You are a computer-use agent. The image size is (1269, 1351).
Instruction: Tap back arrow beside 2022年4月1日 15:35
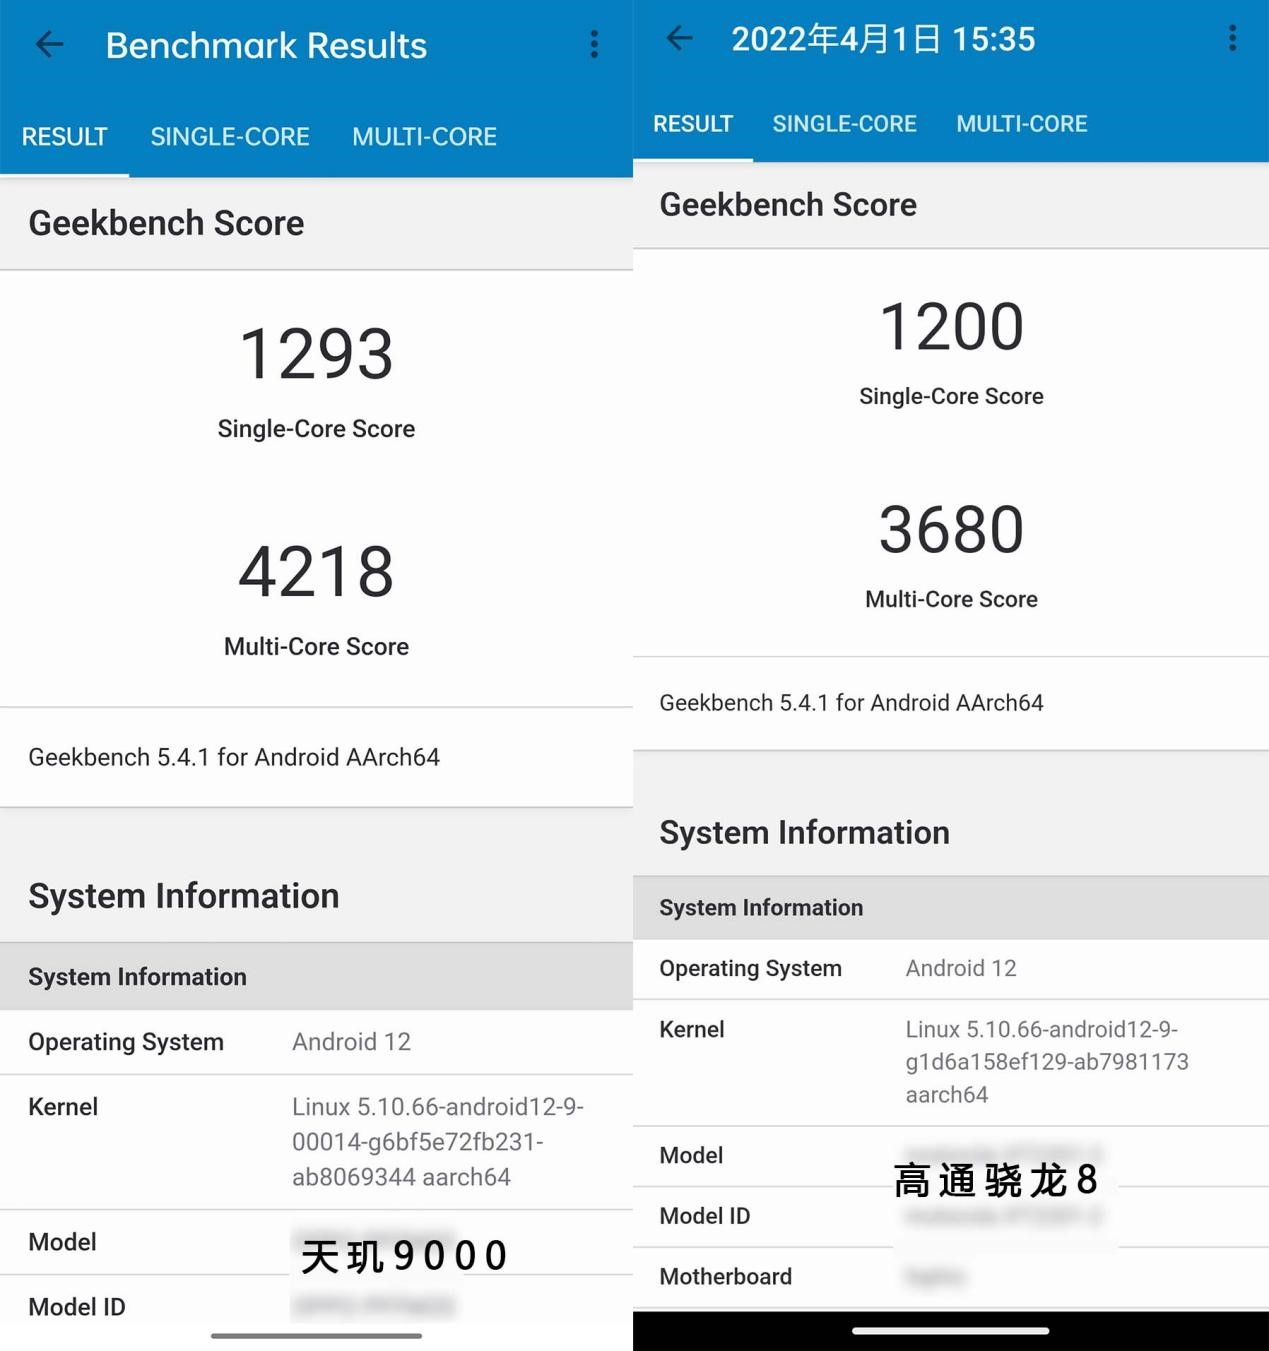(680, 38)
